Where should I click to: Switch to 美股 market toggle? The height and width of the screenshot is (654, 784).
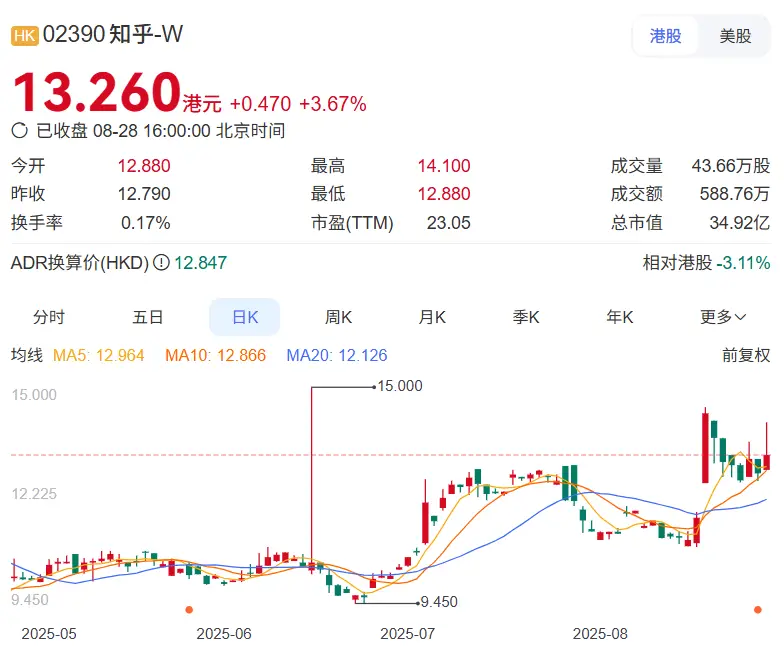click(735, 36)
